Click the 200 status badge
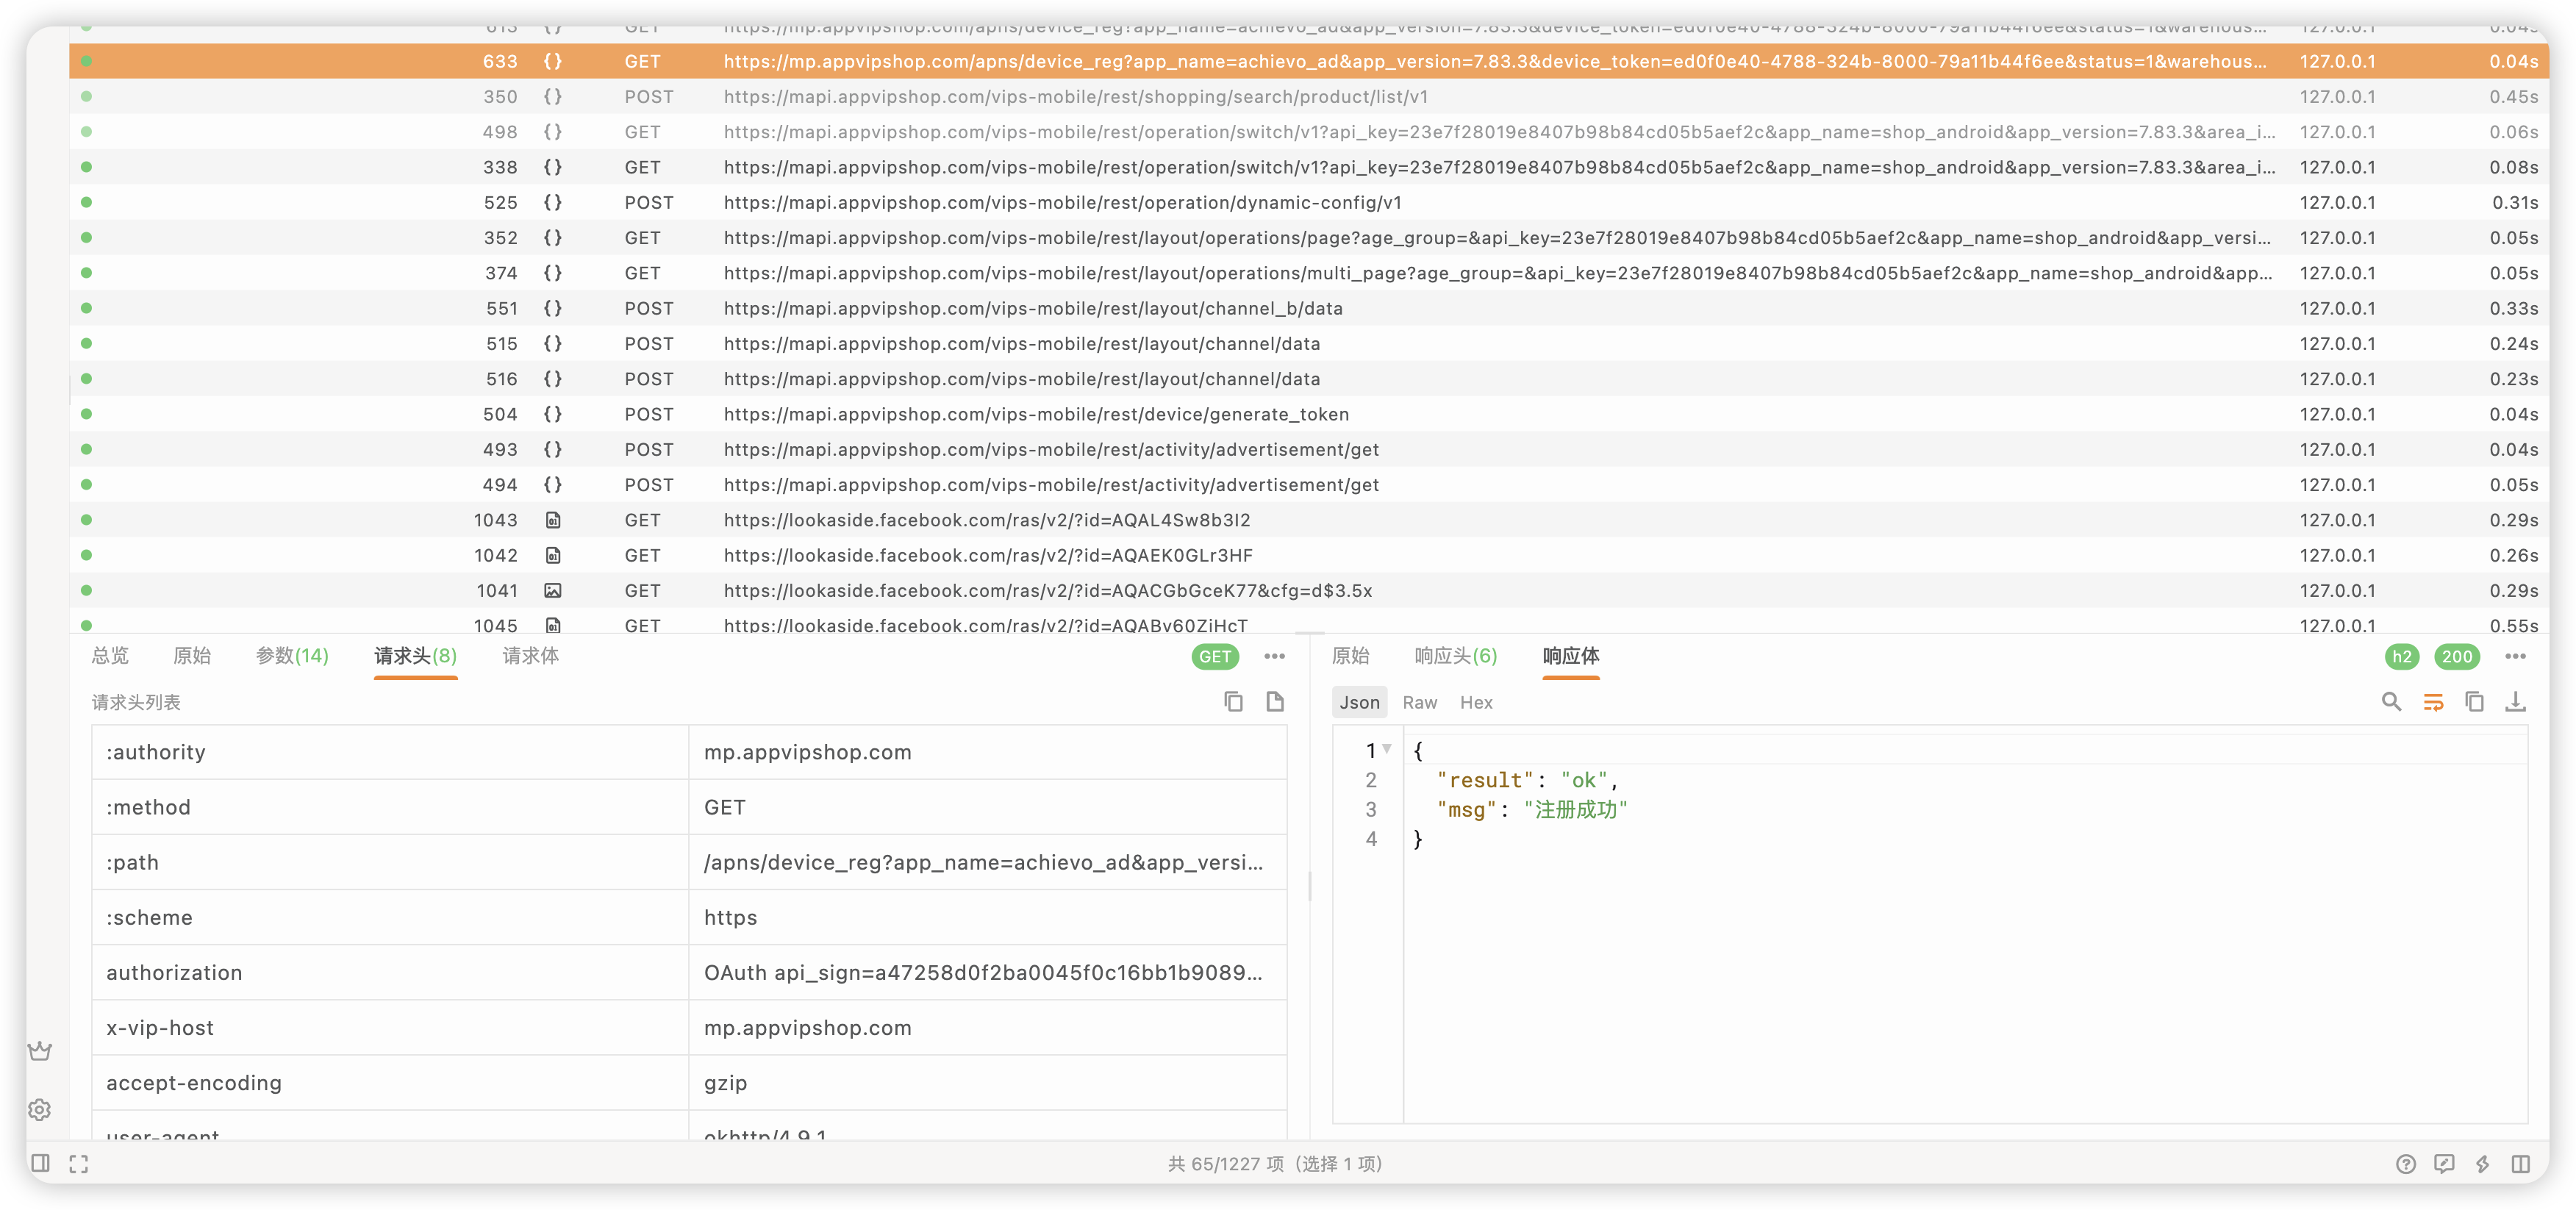This screenshot has height=1210, width=2576. [x=2457, y=656]
